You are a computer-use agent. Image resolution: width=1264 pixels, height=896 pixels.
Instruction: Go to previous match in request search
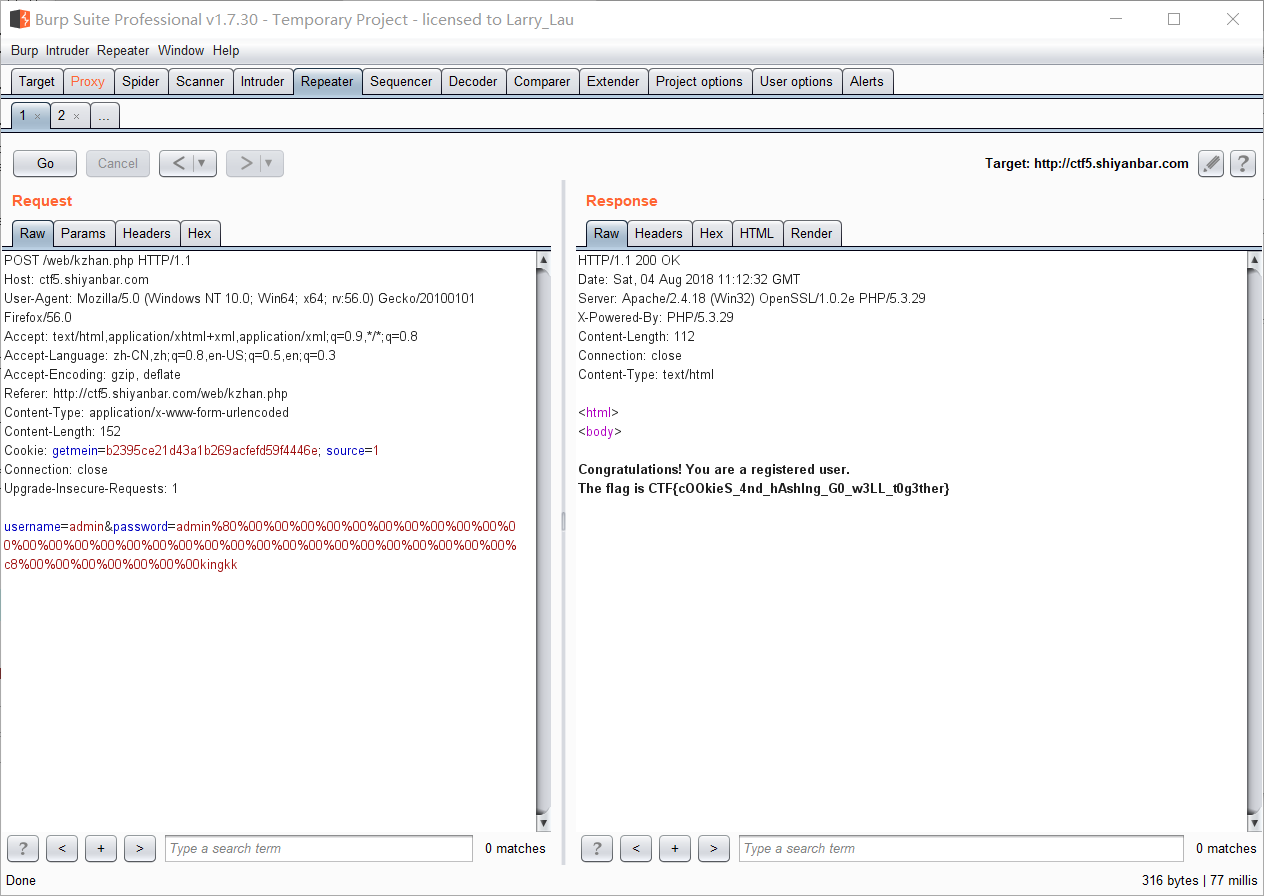pos(62,849)
